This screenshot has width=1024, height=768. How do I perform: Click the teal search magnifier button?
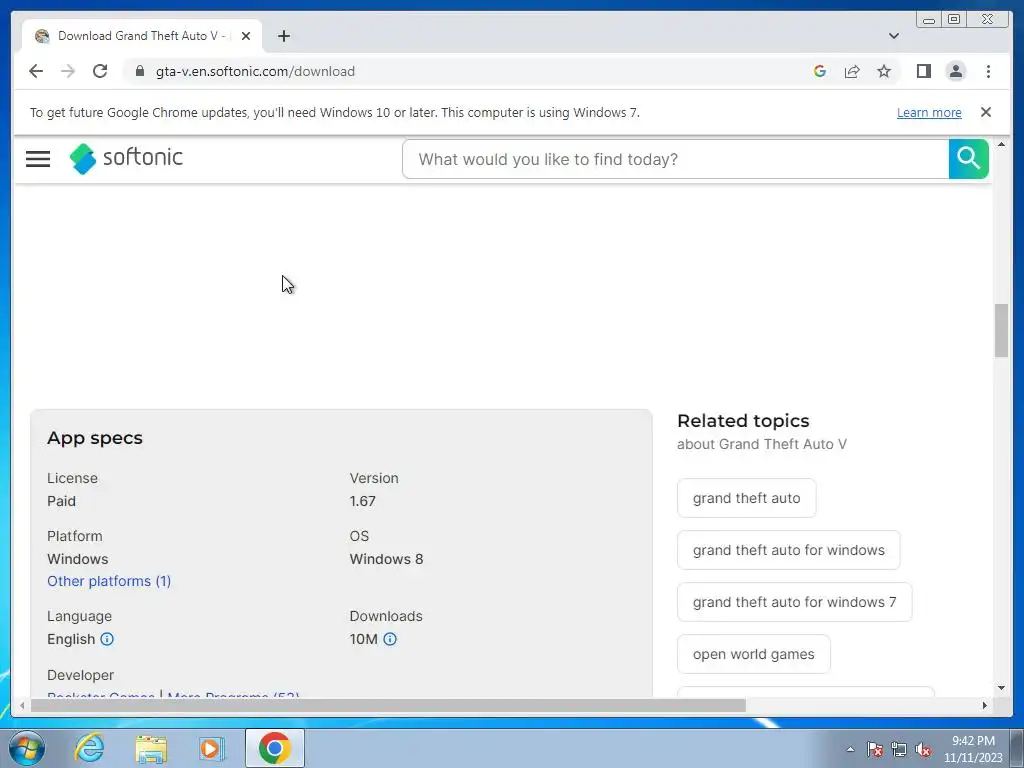[x=968, y=159]
